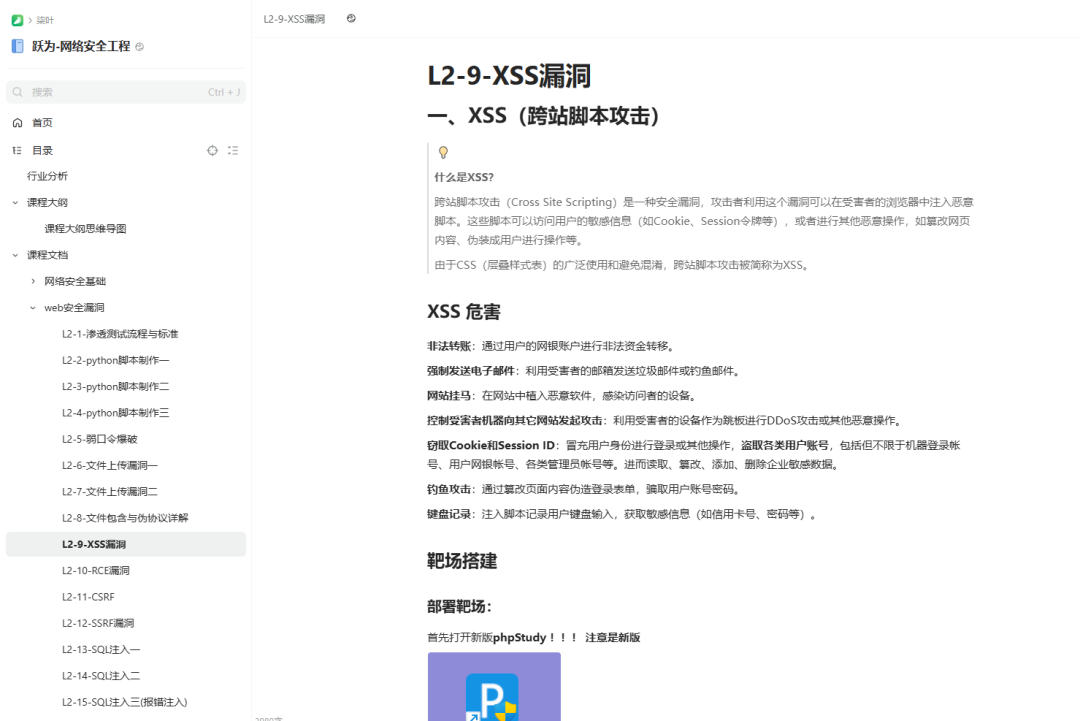Click the bold 钓鱼攻击 term
This screenshot has height=721, width=1080.
click(449, 490)
